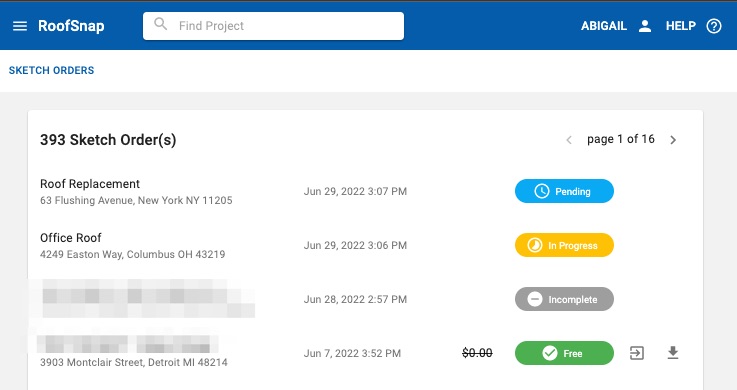Focus the Find Project search field
Screen dimensions: 737x390
click(x=273, y=26)
